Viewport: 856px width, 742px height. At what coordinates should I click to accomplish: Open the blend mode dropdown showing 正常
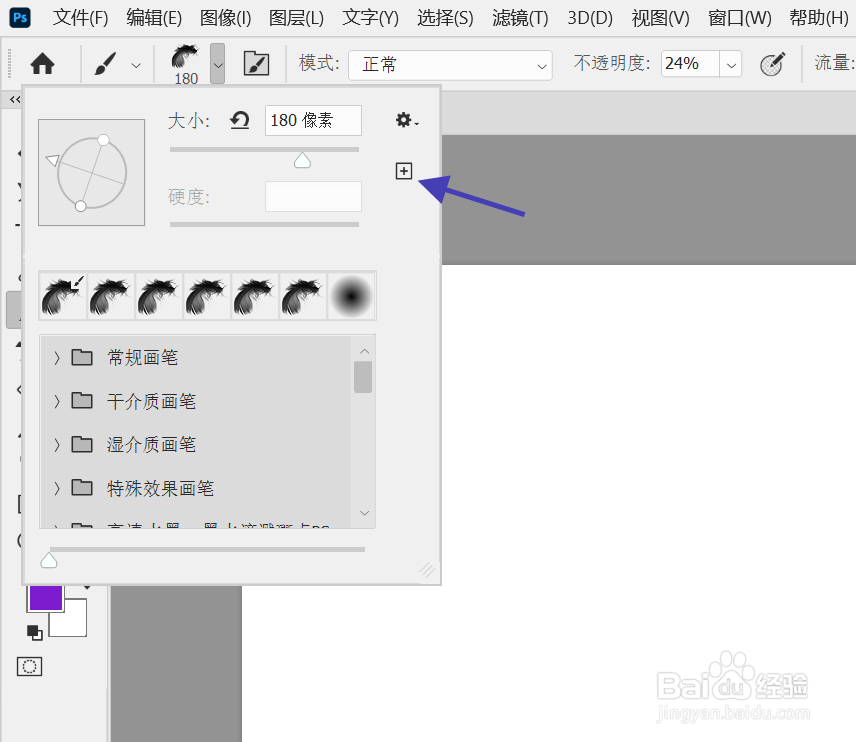pos(449,63)
